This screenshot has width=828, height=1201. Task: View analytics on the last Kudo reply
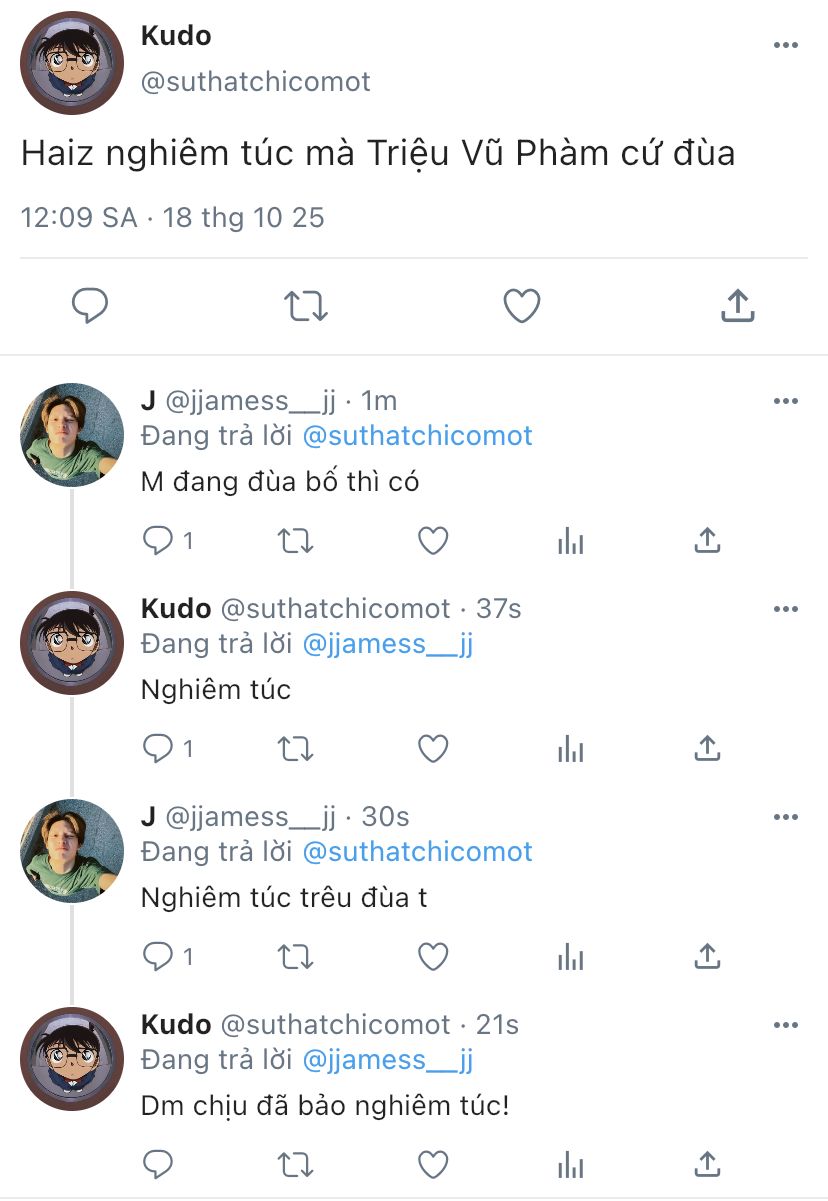pos(570,1164)
